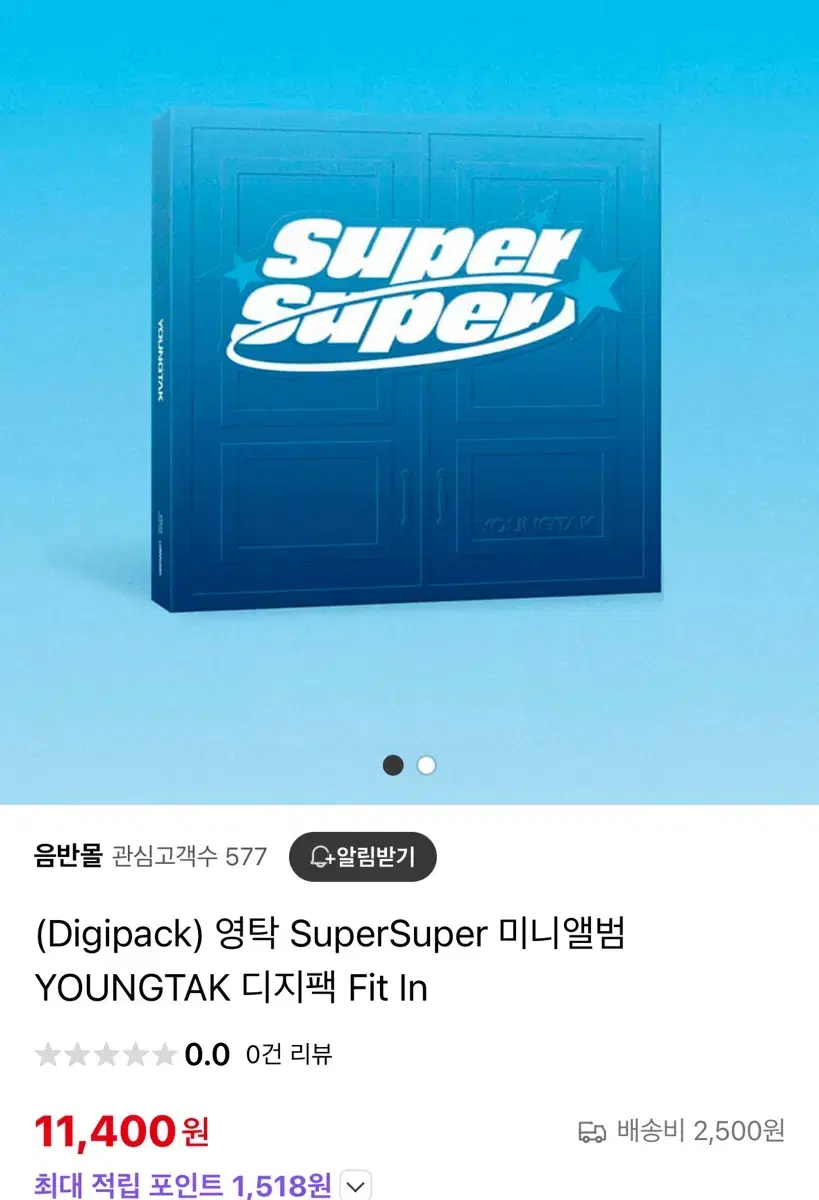Click the star rating icons
819x1200 pixels.
click(x=106, y=1054)
